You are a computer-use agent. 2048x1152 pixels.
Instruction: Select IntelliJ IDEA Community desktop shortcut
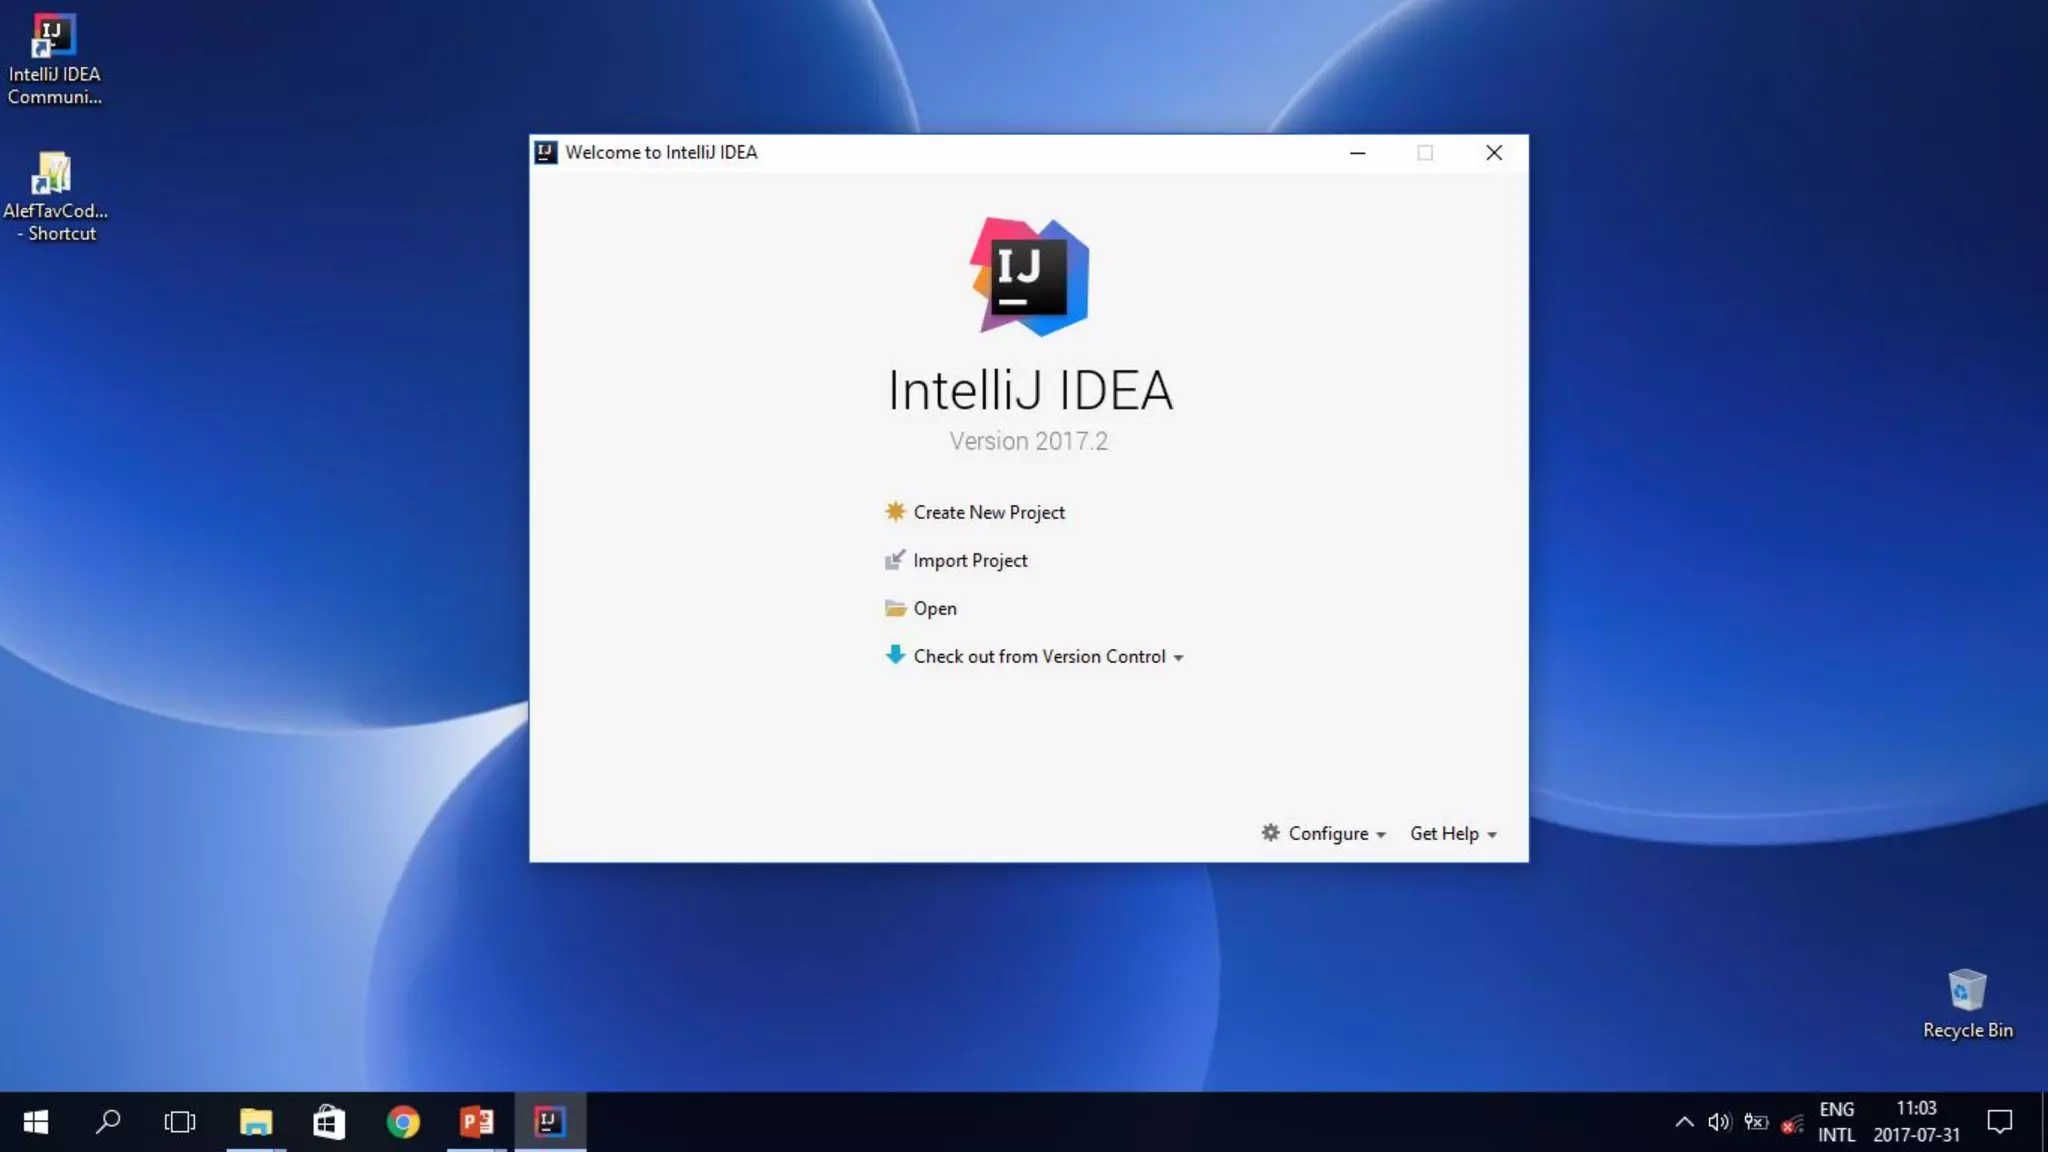54,58
